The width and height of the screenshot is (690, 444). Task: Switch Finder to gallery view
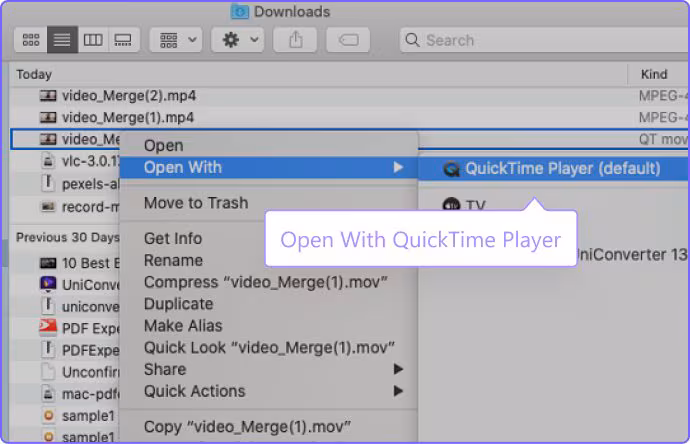tap(123, 40)
